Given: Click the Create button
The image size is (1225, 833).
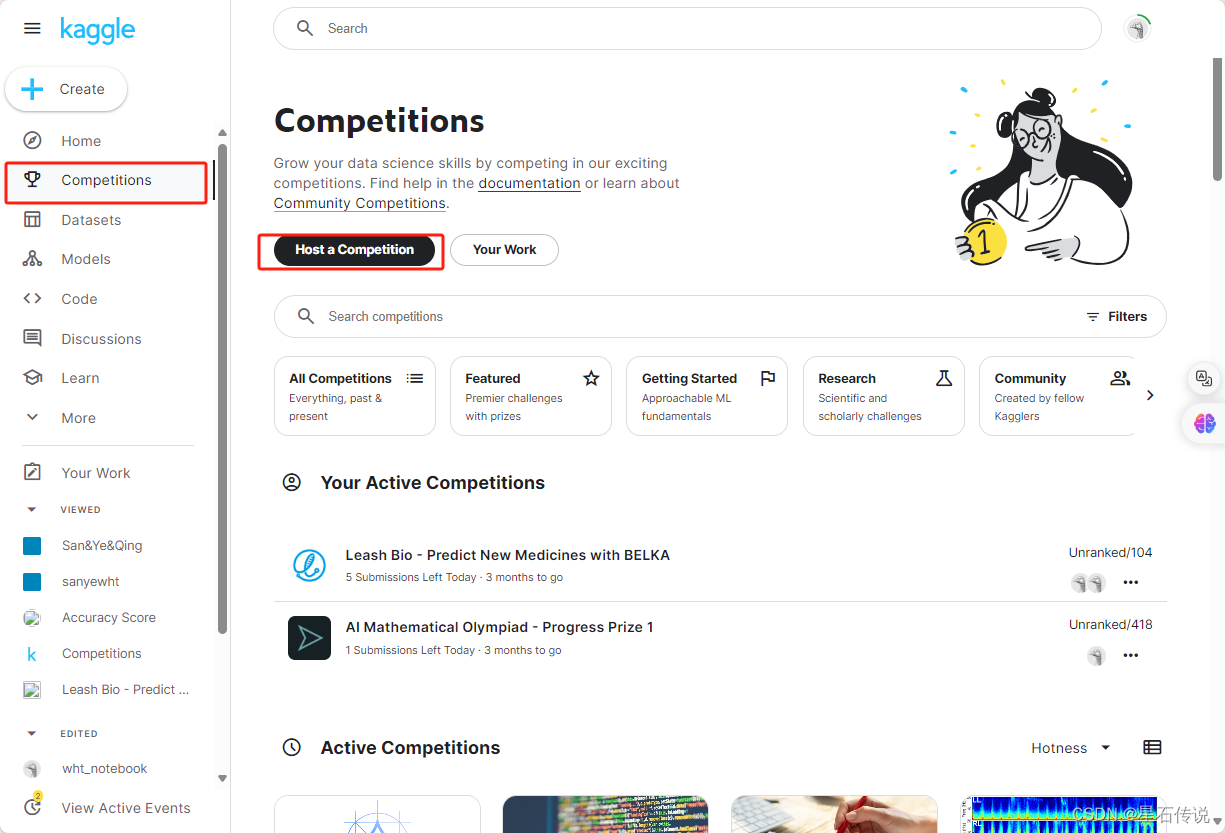Looking at the screenshot, I should click(x=66, y=89).
